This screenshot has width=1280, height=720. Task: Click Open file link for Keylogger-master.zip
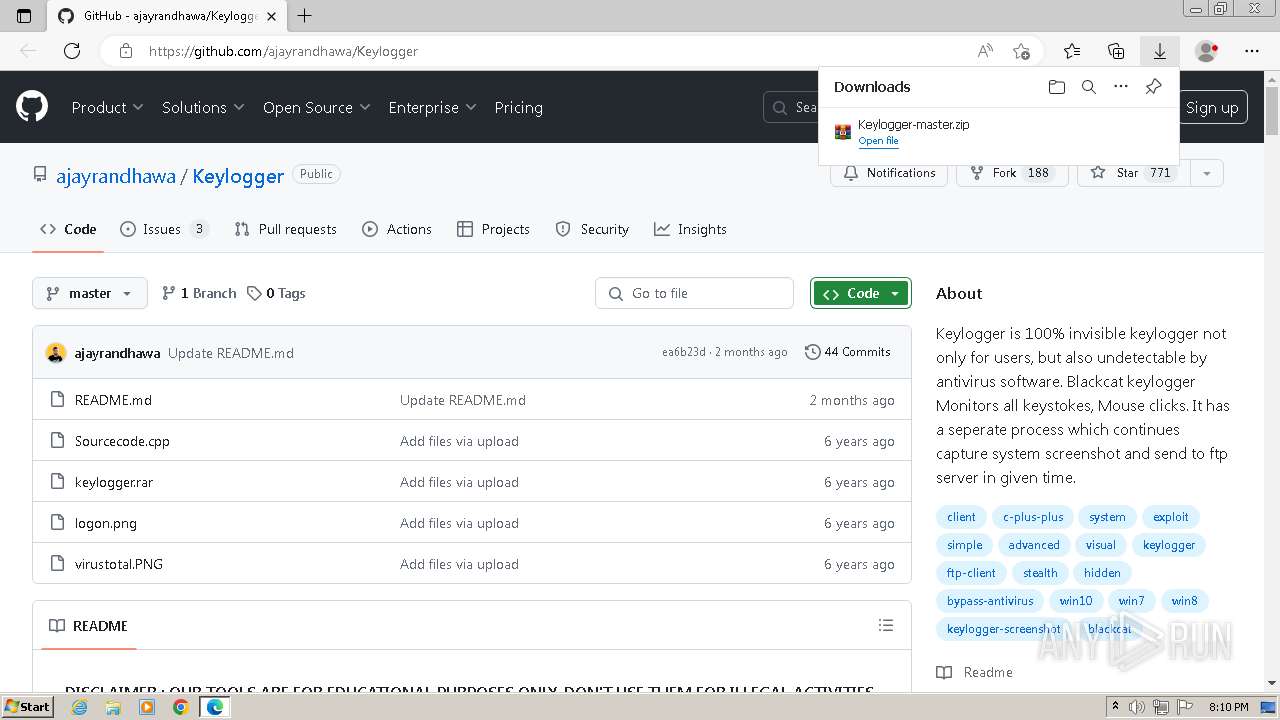point(878,141)
